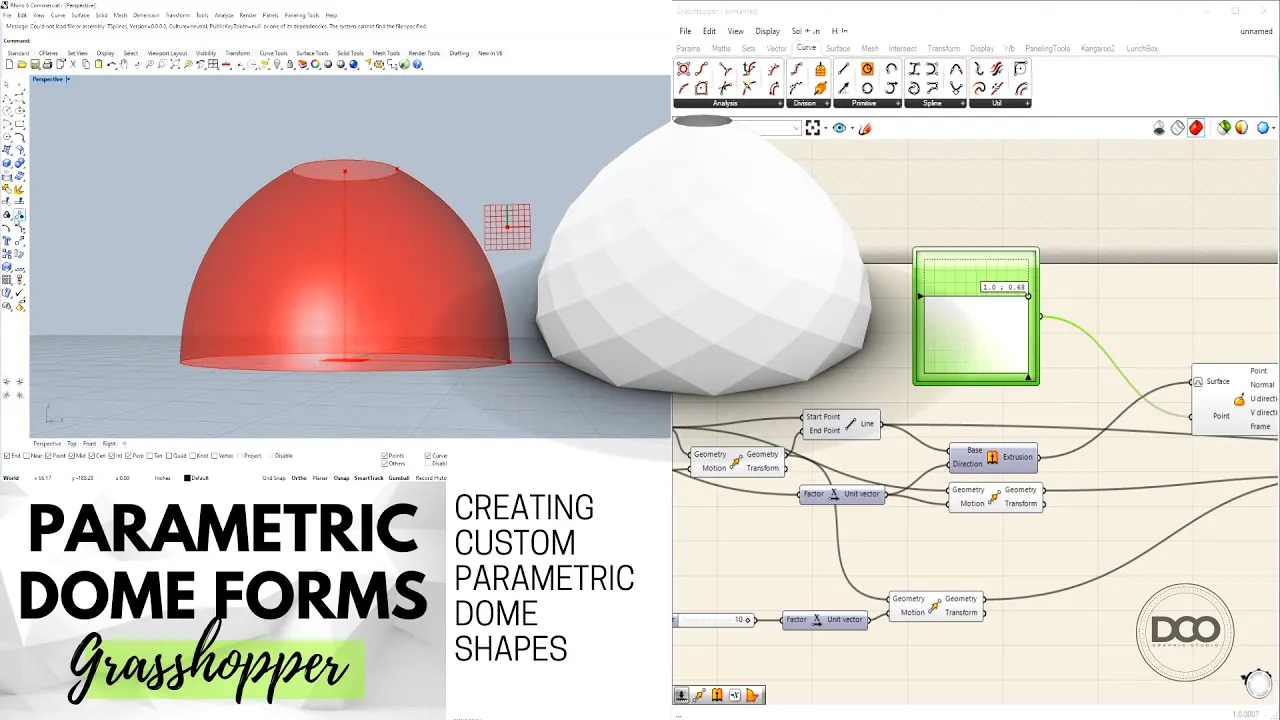Toggle the Quad osnap checkbox

[169, 456]
